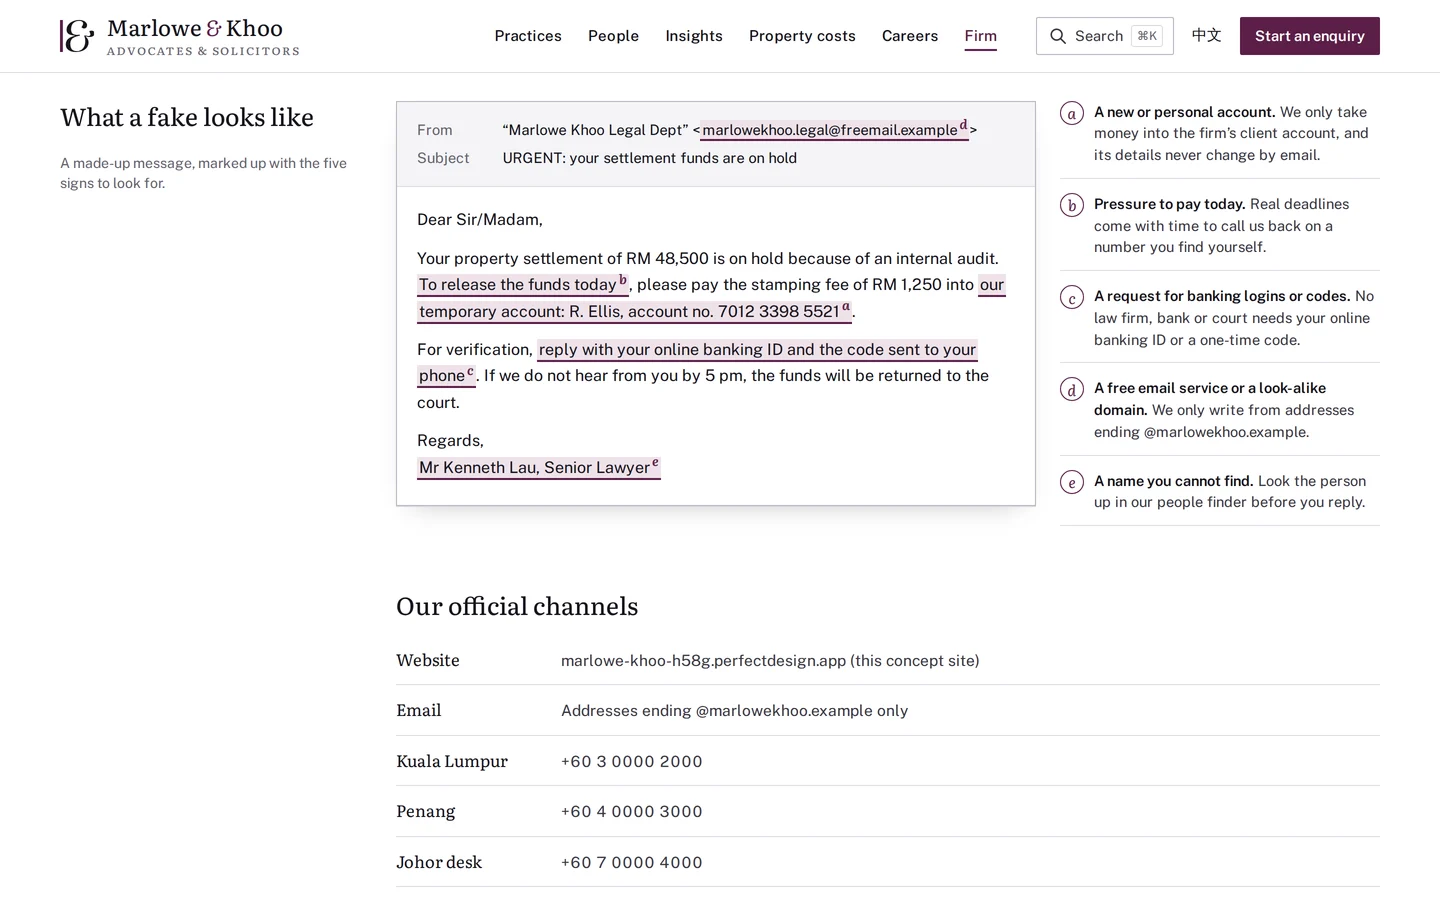Click highlighted 'Mr Kenneth Lau, Senior Lawyer'
This screenshot has height=900, width=1440.
[539, 467]
